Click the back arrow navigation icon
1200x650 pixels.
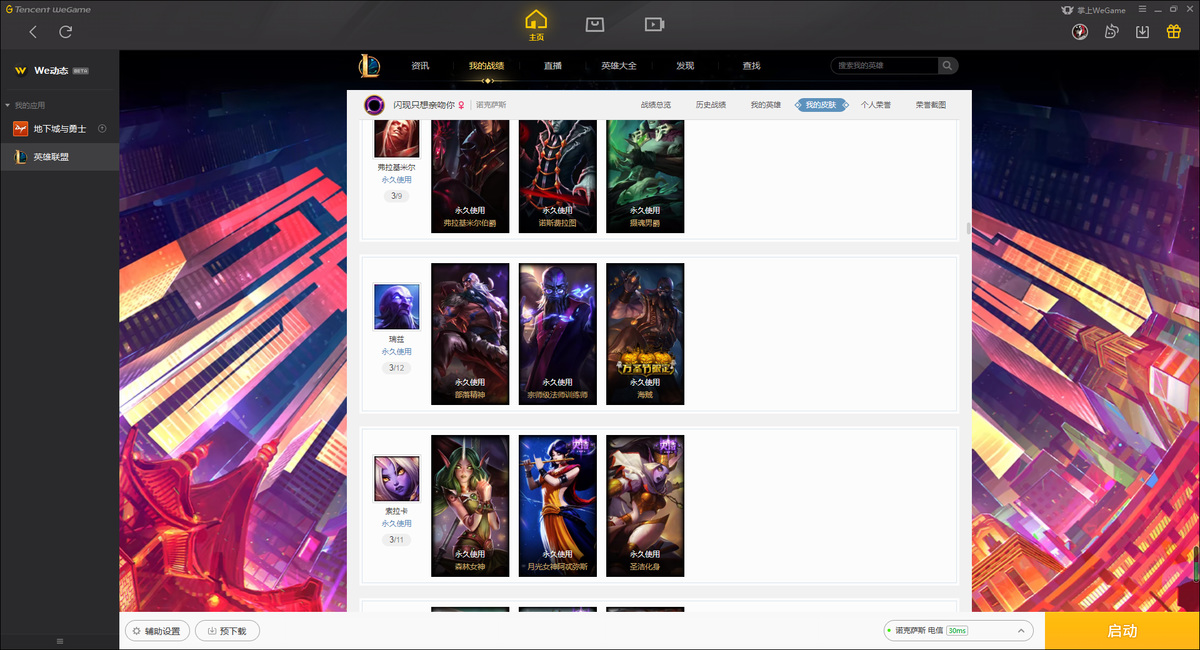[x=33, y=32]
